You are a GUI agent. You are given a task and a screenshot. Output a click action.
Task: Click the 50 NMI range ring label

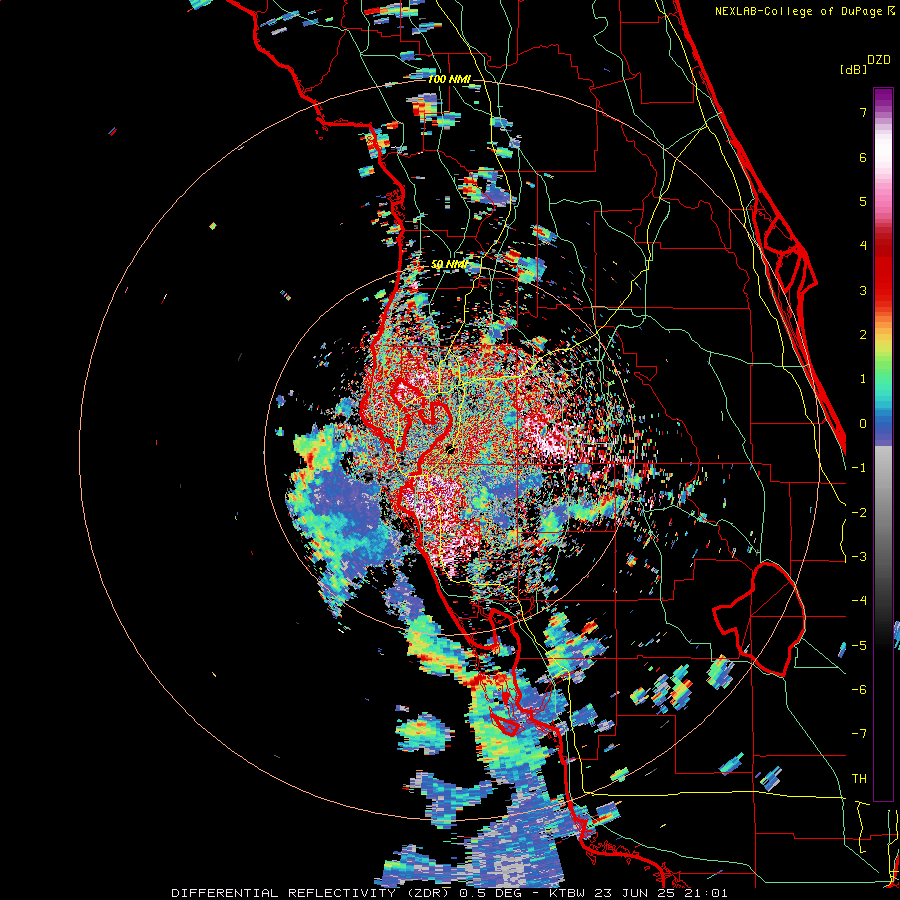(x=449, y=264)
